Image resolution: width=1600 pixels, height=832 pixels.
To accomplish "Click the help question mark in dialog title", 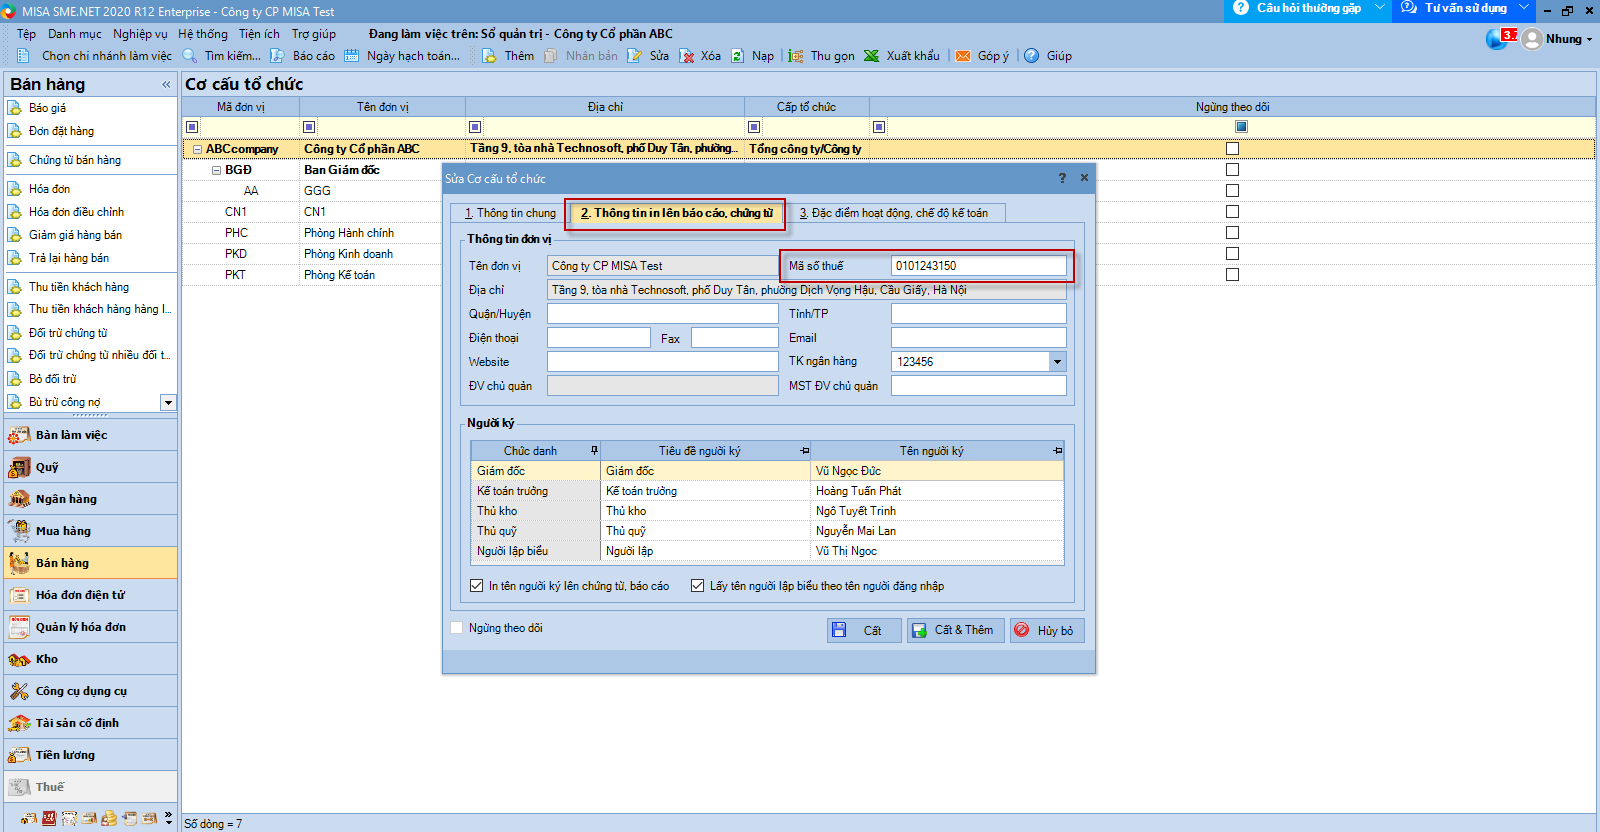I will [1062, 178].
